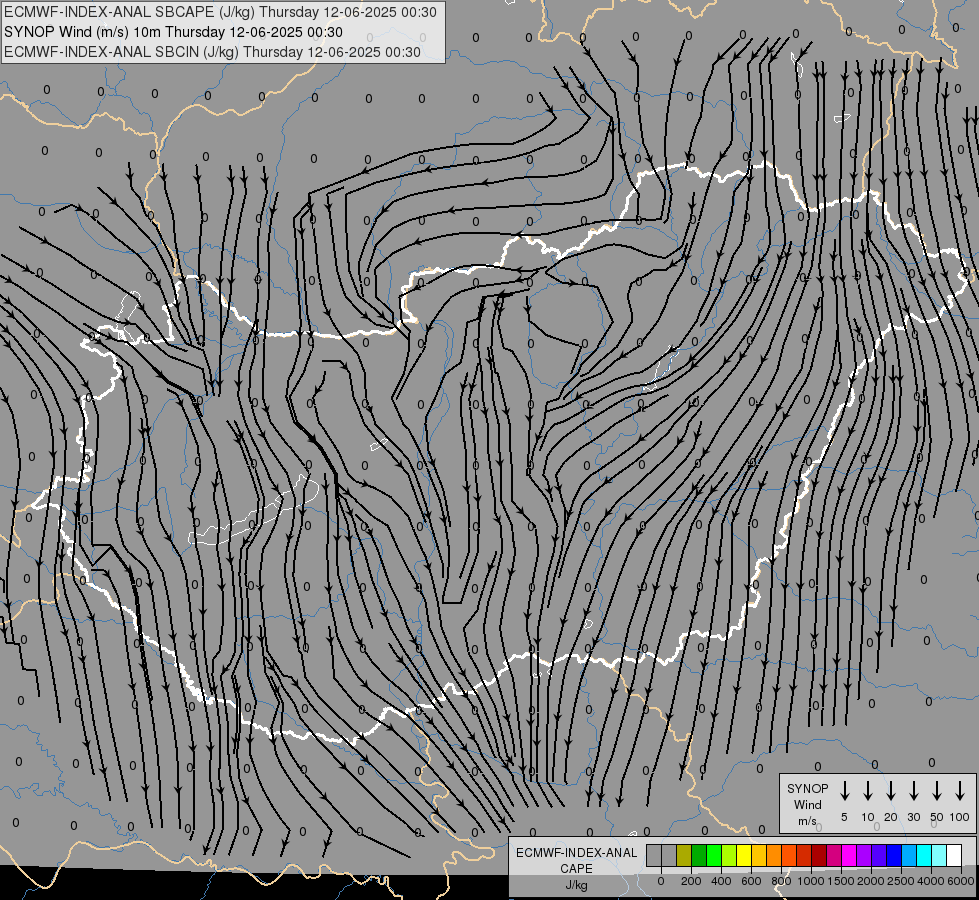Click the '800' tick label on CAPE scale
Screen dimensions: 979x900
(781, 881)
